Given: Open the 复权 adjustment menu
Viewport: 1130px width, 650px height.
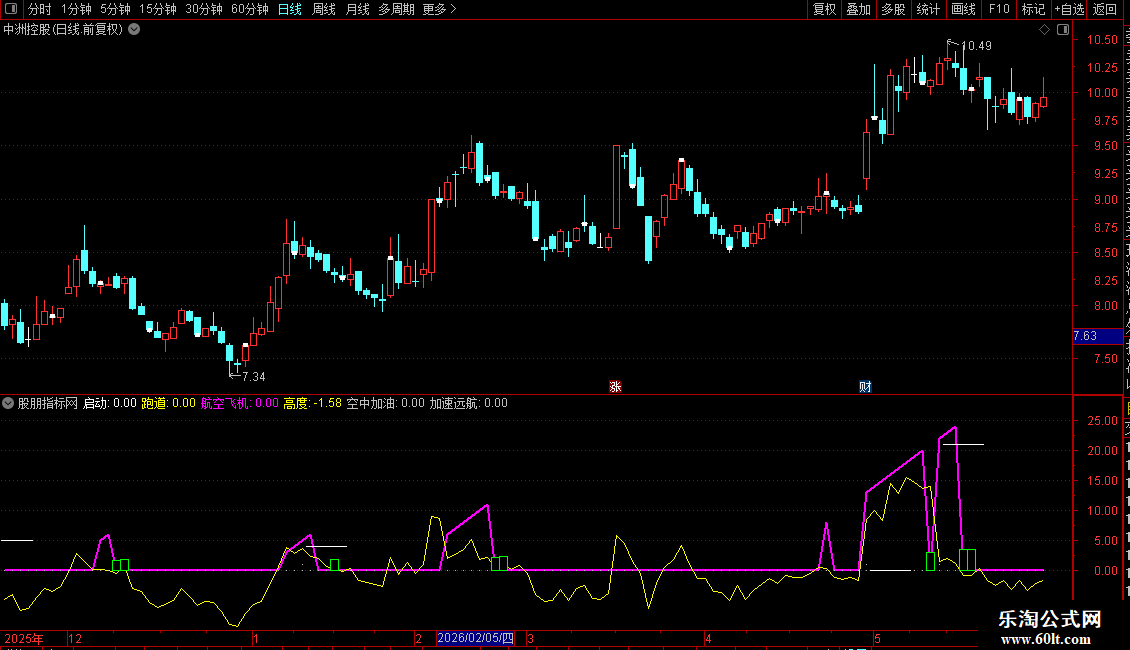Looking at the screenshot, I should 824,9.
